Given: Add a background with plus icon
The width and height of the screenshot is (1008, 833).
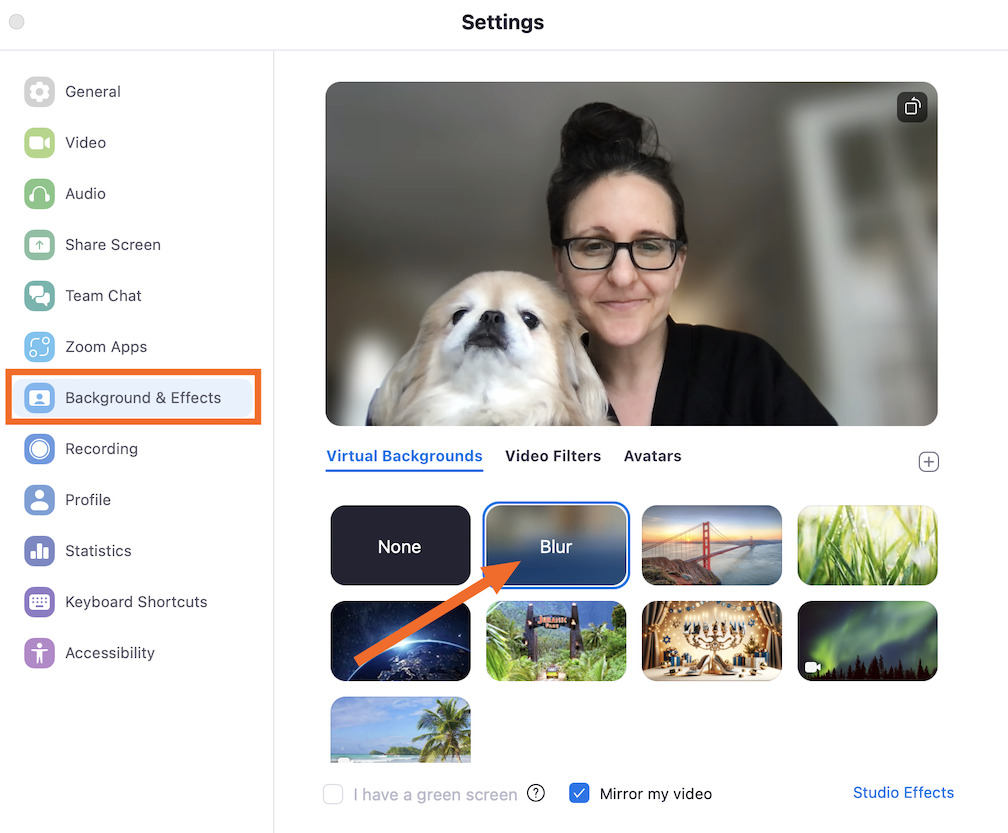Looking at the screenshot, I should click(928, 461).
